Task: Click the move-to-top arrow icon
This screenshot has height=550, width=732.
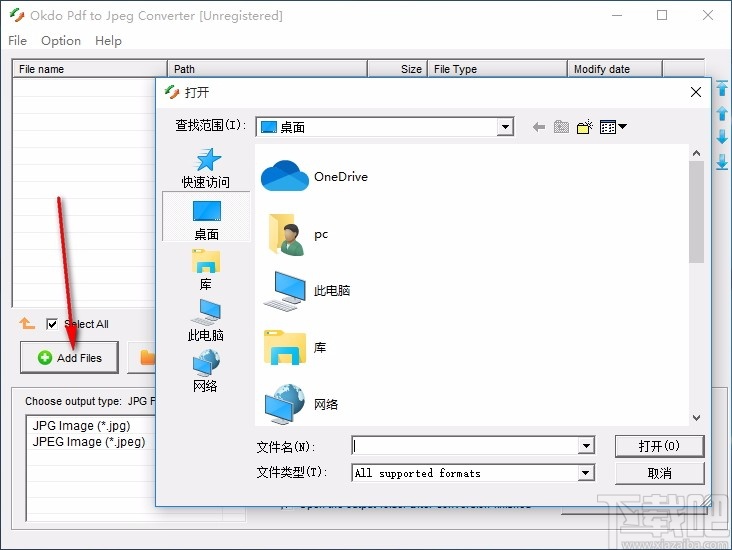Action: click(x=722, y=89)
